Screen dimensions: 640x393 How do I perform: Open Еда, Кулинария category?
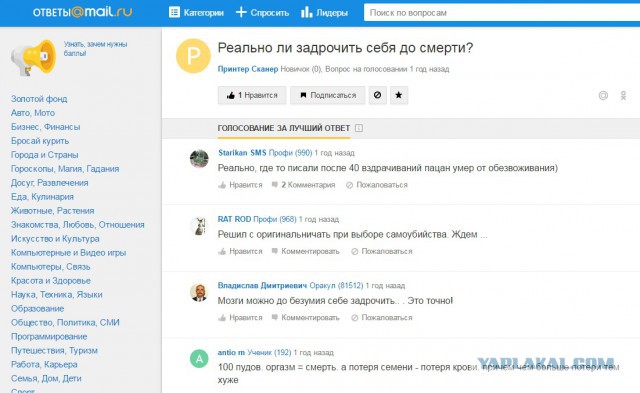42,197
